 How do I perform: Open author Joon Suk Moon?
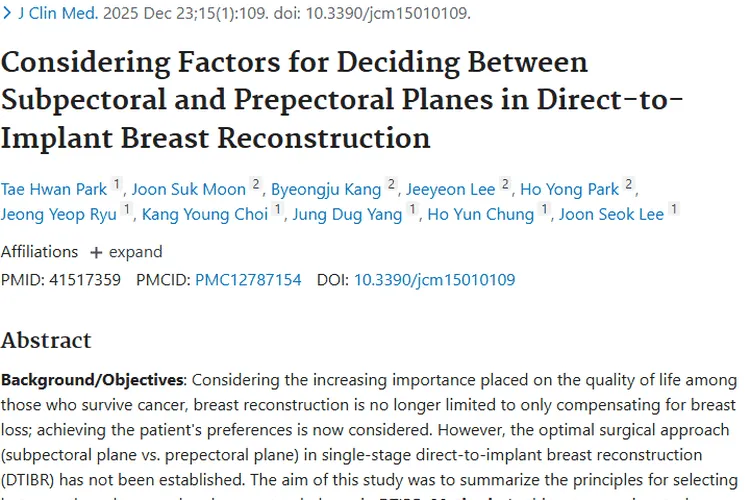pyautogui.click(x=189, y=187)
